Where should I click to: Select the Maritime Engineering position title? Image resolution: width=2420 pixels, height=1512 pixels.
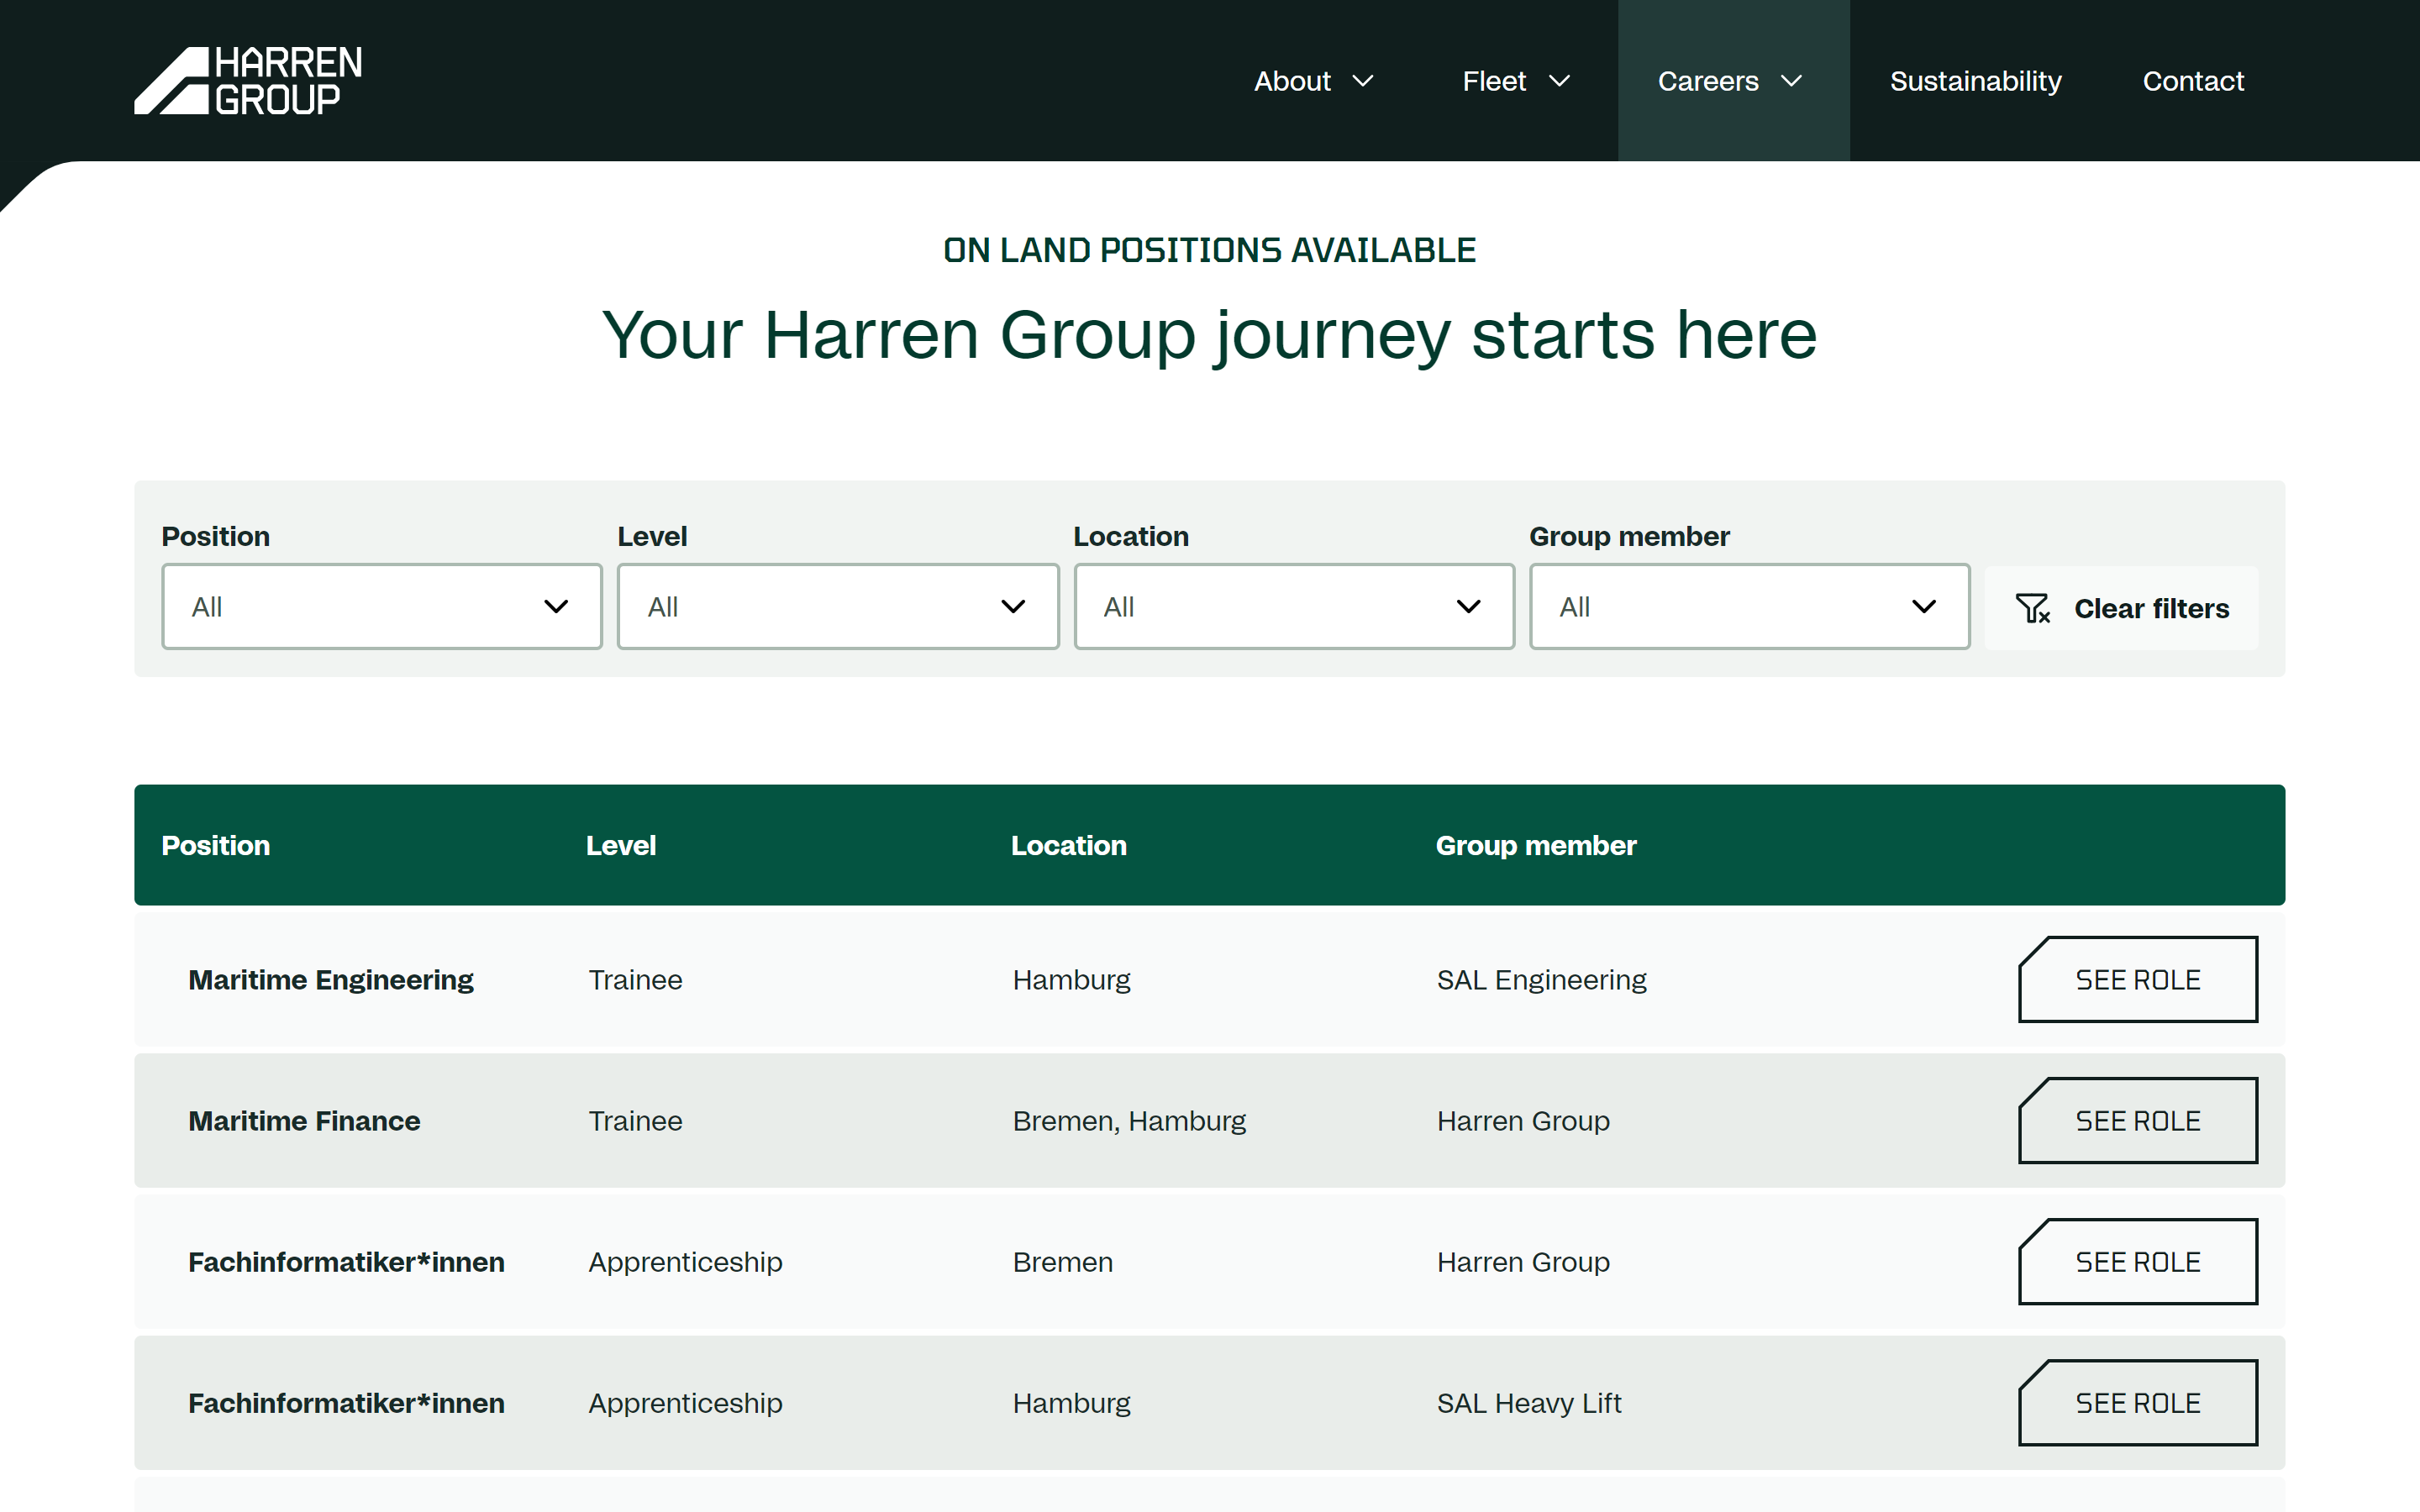[x=331, y=980]
